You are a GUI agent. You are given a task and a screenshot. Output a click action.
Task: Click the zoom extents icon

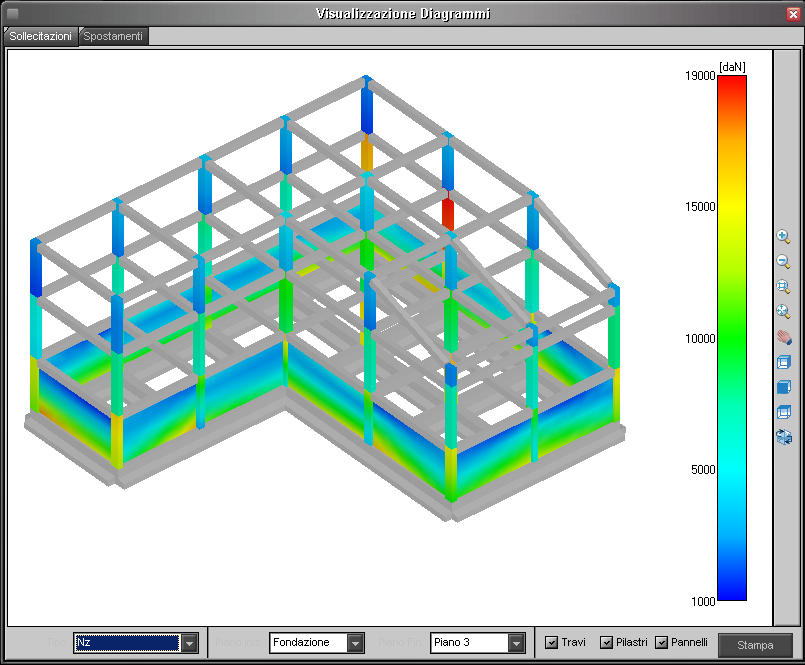(x=784, y=312)
